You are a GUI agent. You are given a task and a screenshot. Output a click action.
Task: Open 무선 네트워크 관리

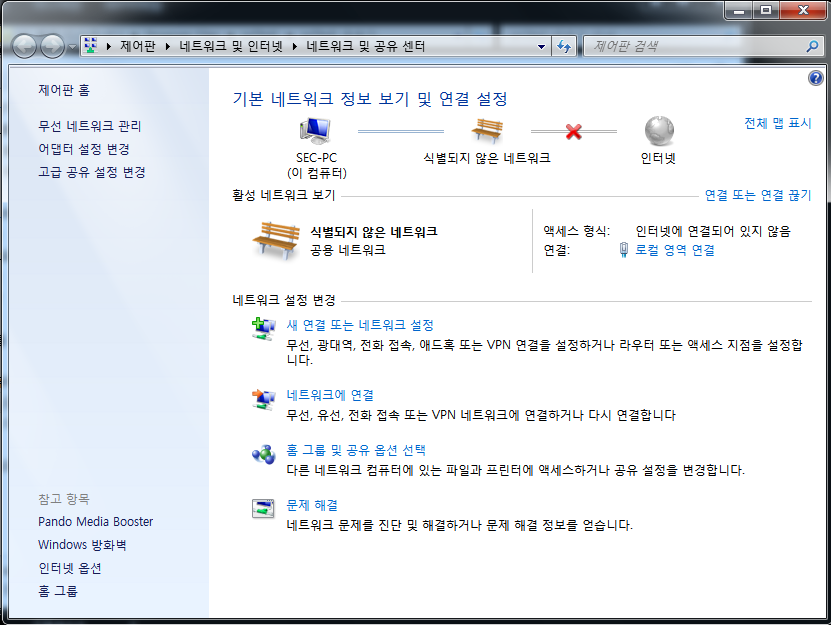click(90, 126)
